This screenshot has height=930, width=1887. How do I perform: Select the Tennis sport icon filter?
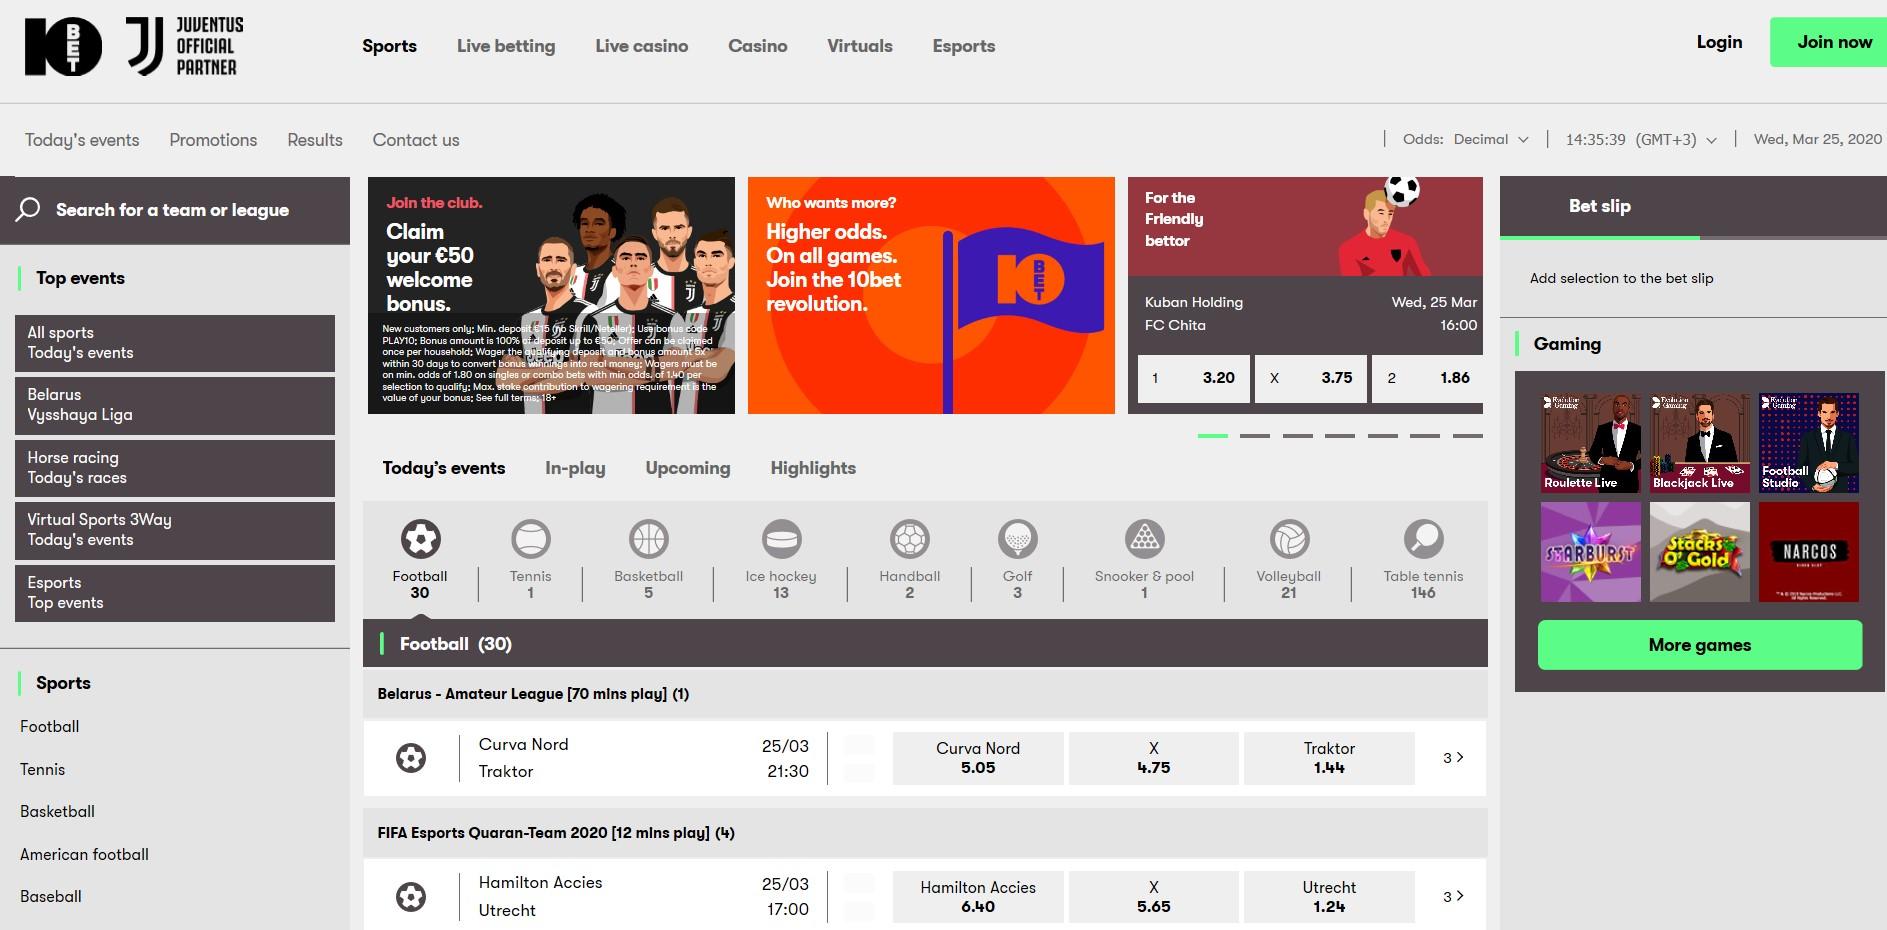click(530, 540)
